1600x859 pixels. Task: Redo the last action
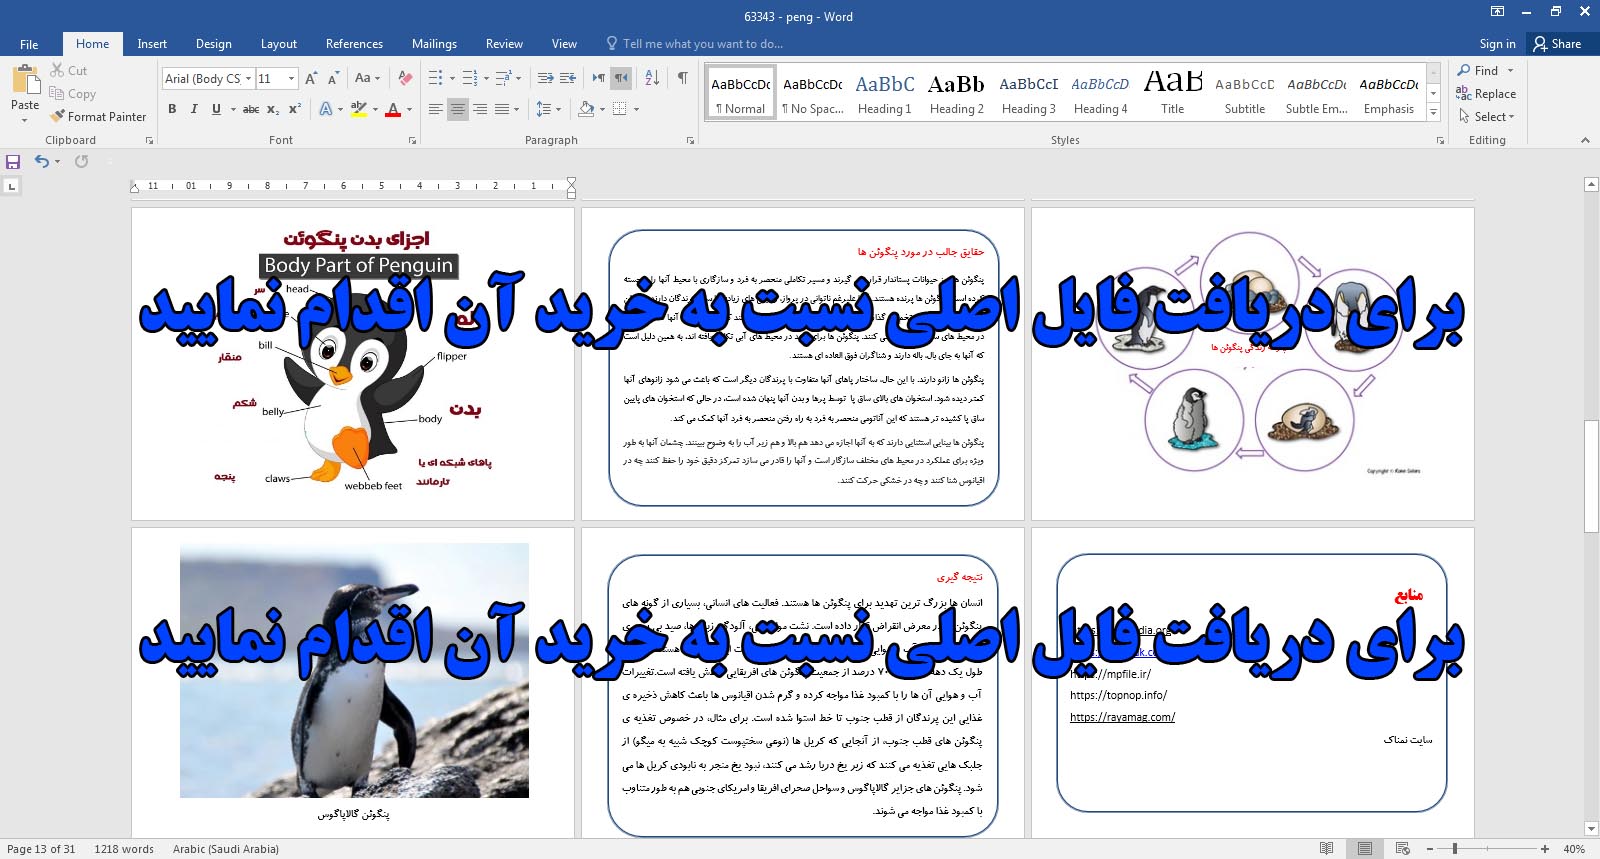pyautogui.click(x=82, y=161)
